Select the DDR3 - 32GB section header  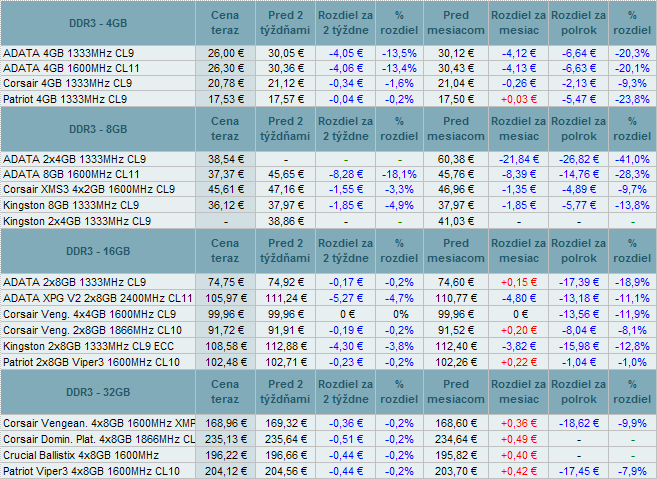point(98,392)
